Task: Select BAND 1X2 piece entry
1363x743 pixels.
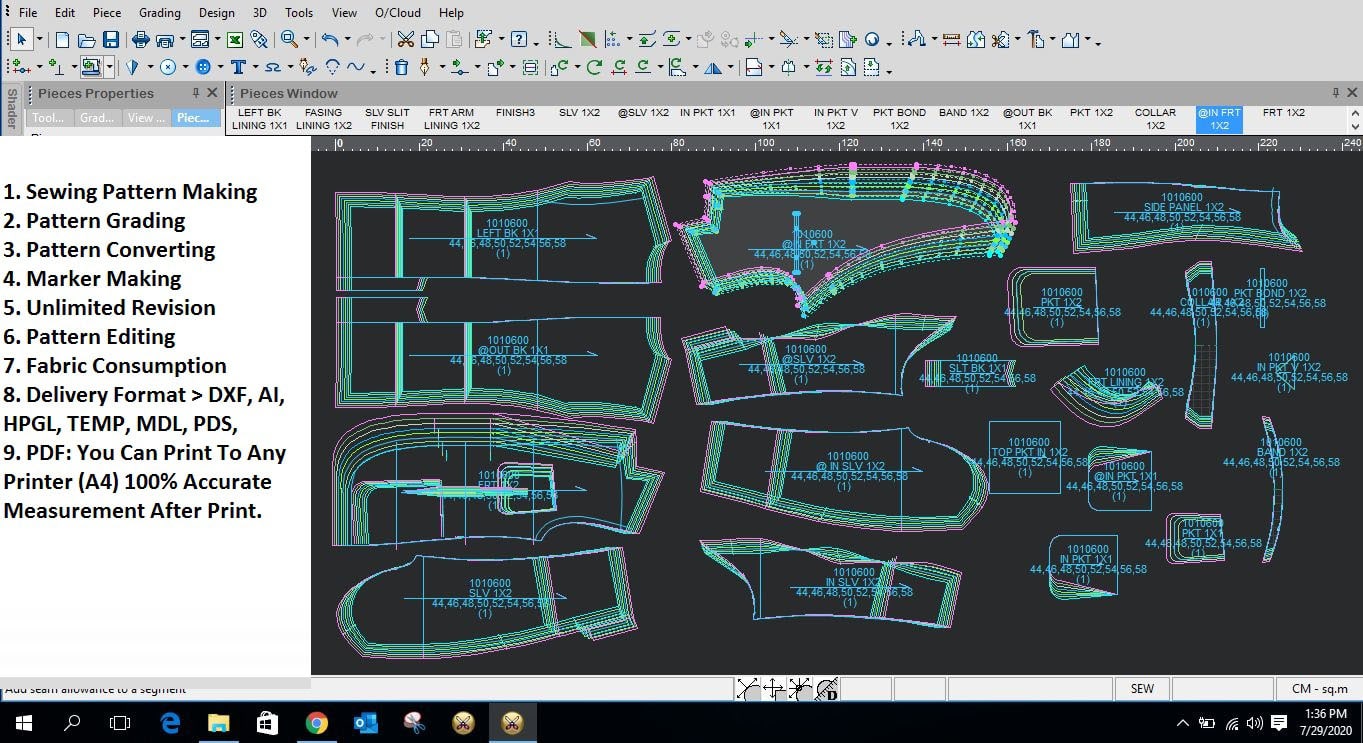Action: tap(964, 113)
